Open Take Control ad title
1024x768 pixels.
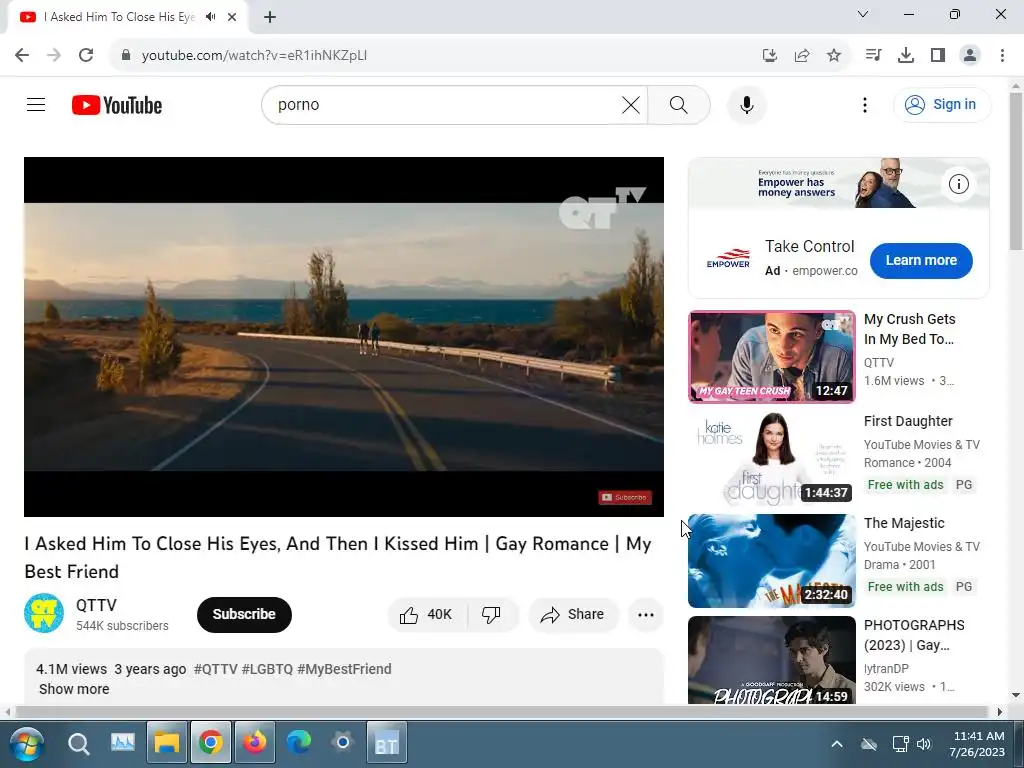(x=809, y=246)
